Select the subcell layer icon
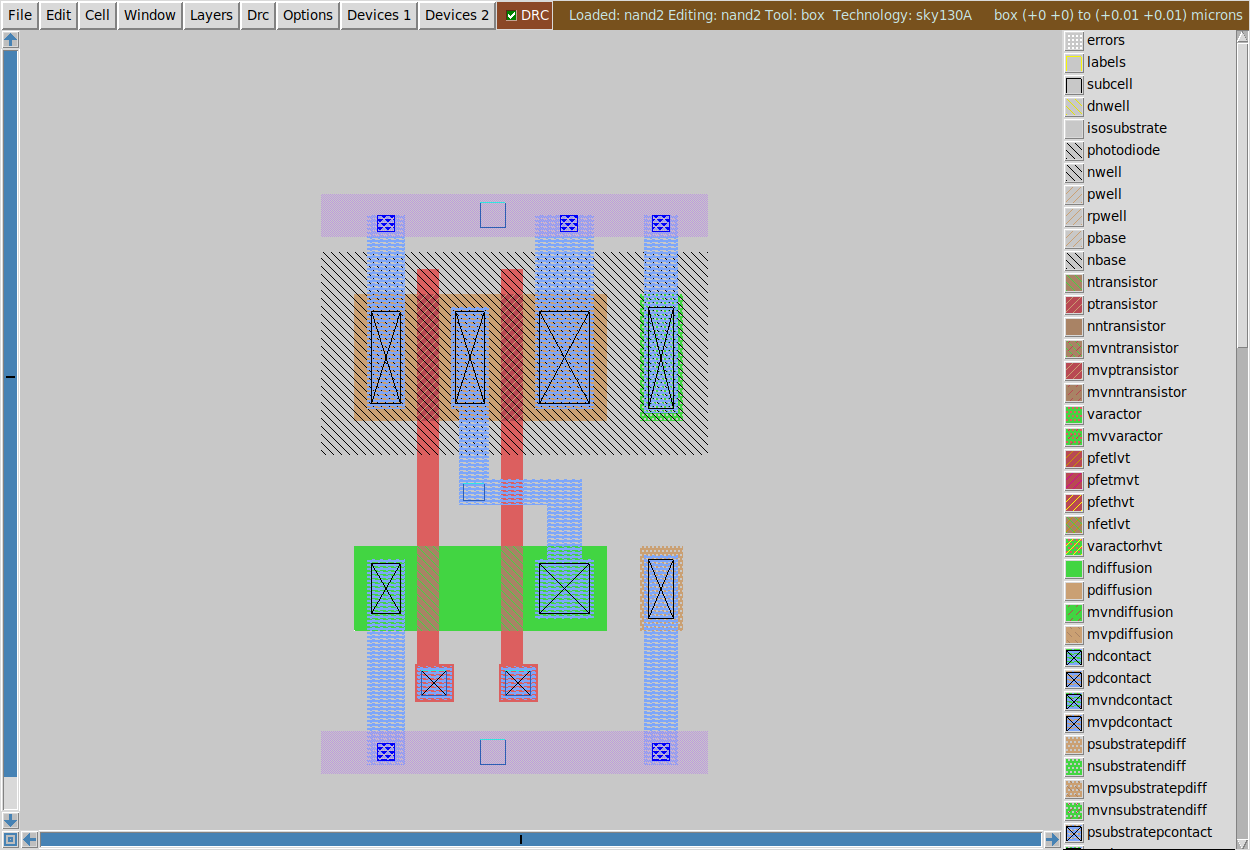This screenshot has height=850, width=1250. pos(1074,85)
